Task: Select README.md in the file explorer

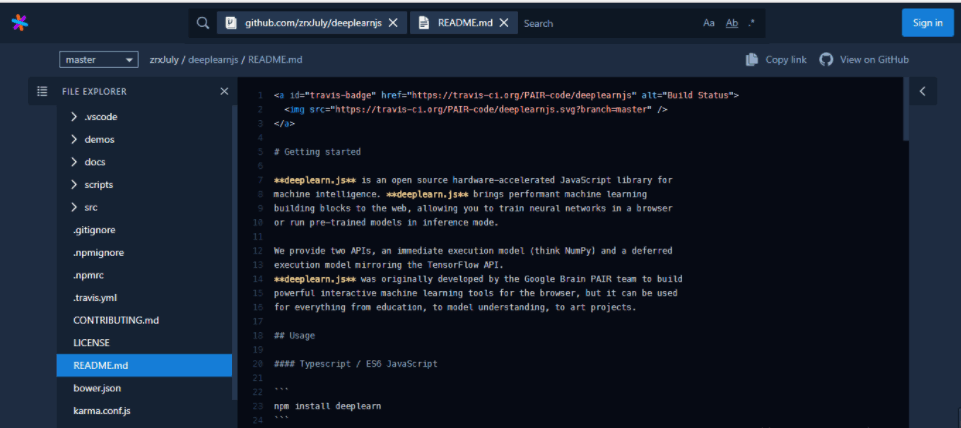Action: pyautogui.click(x=144, y=365)
